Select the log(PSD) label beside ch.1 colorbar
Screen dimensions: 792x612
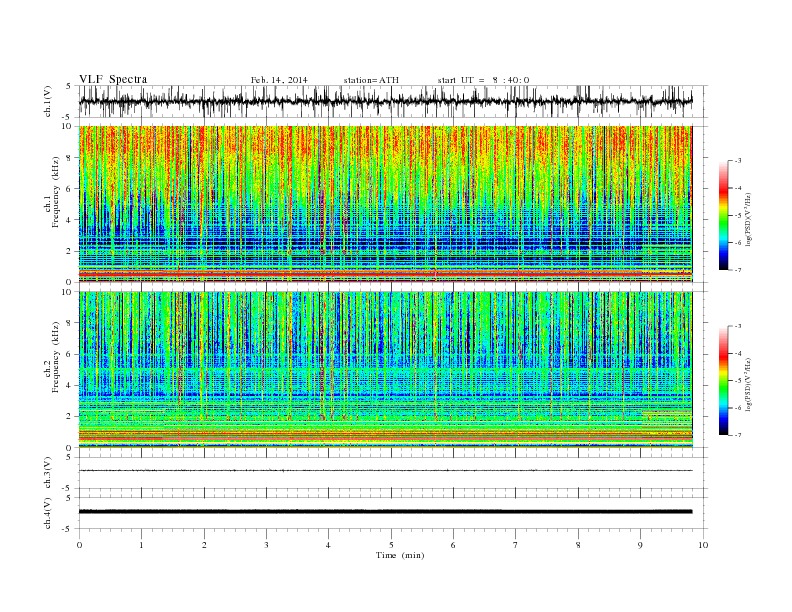pyautogui.click(x=748, y=219)
